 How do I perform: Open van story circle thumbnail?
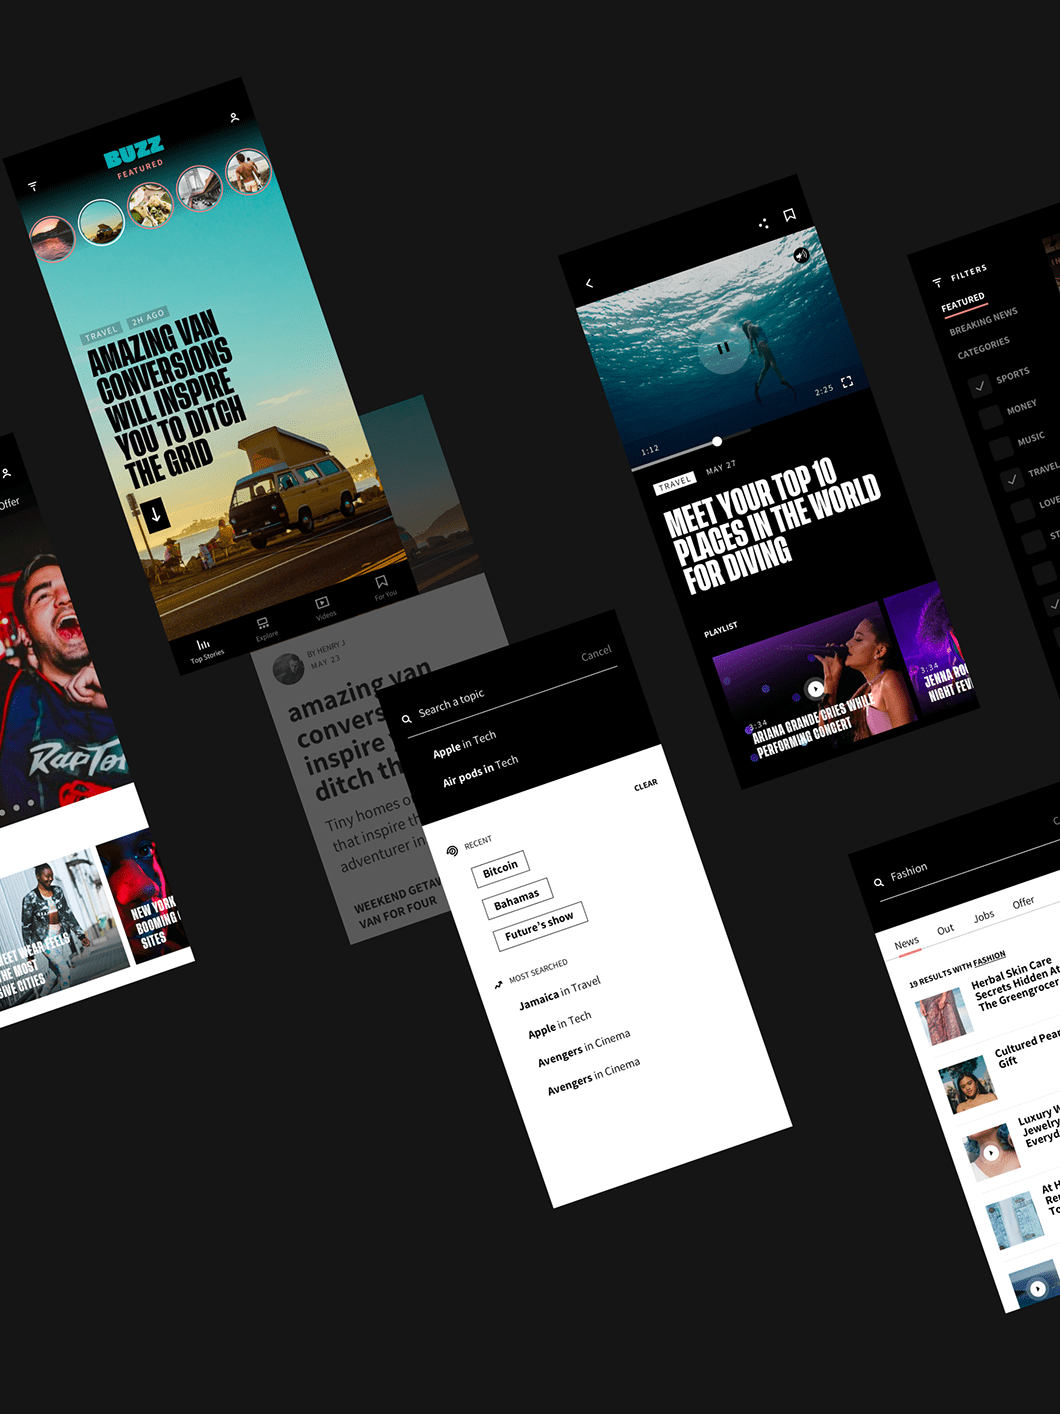[101, 222]
